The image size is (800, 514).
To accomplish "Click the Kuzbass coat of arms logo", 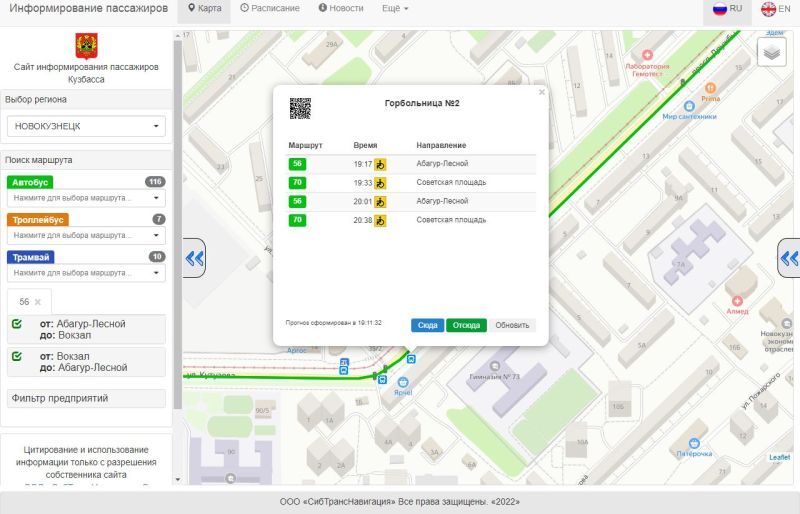I will (x=86, y=45).
